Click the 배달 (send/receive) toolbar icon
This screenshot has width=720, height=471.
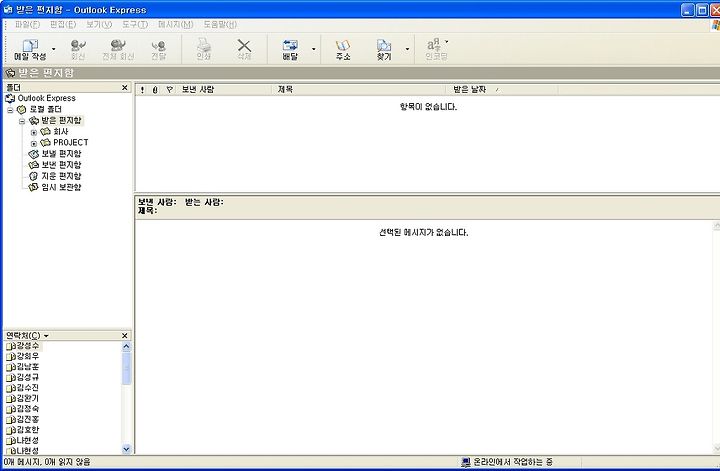[x=290, y=45]
